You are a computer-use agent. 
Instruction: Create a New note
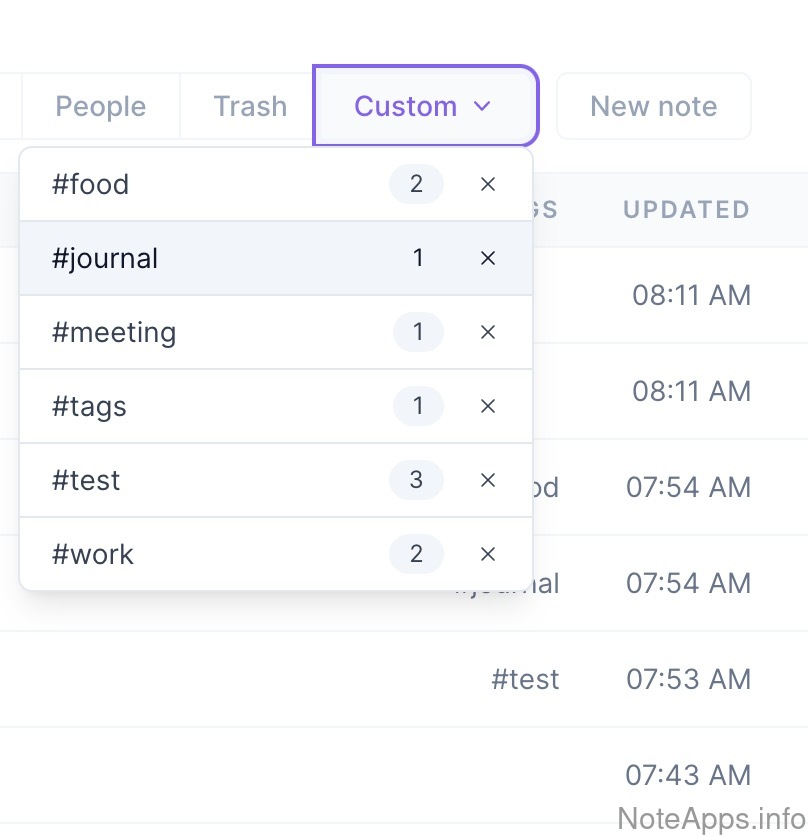[x=653, y=106]
